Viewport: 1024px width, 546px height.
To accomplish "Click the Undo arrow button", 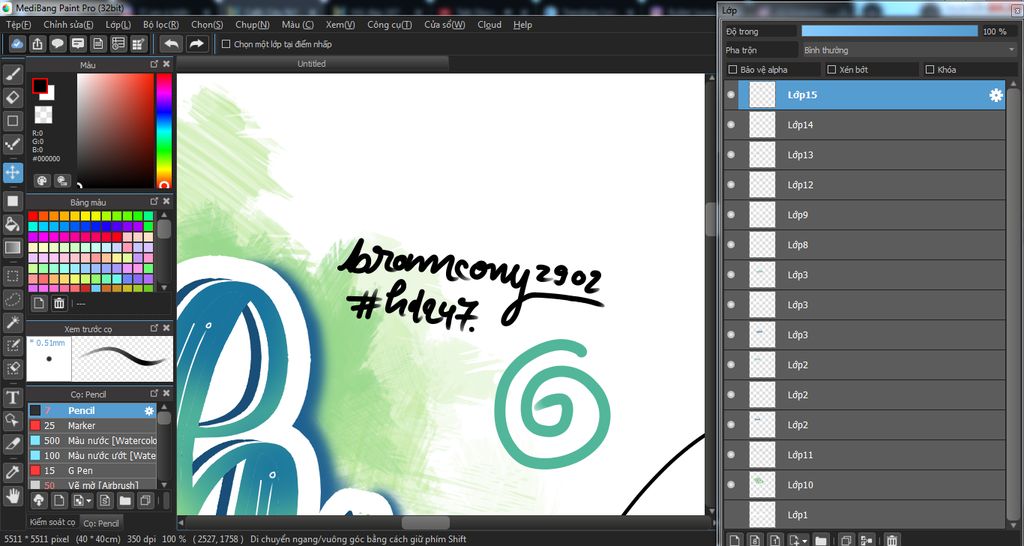I will pos(172,44).
